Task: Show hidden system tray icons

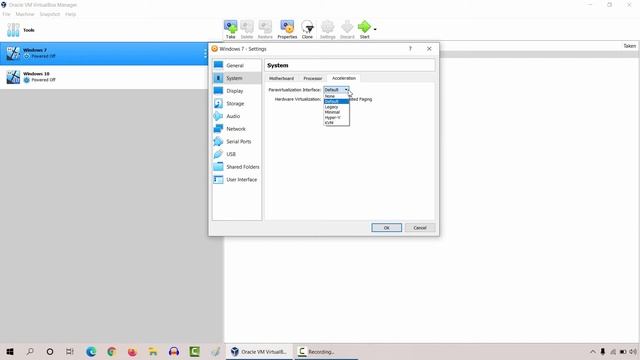Action: coord(593,351)
